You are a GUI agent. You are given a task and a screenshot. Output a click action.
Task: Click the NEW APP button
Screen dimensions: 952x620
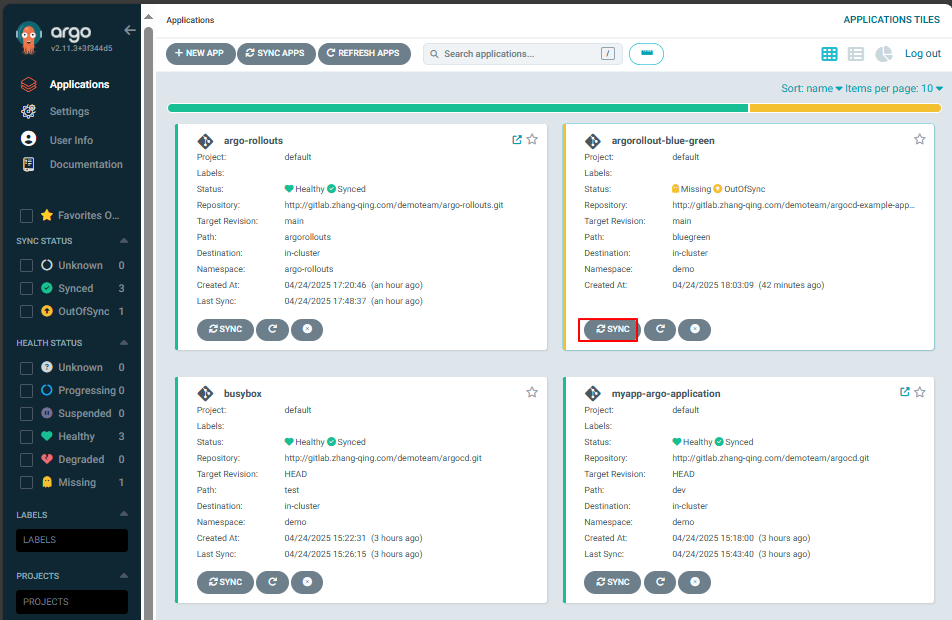pos(200,53)
